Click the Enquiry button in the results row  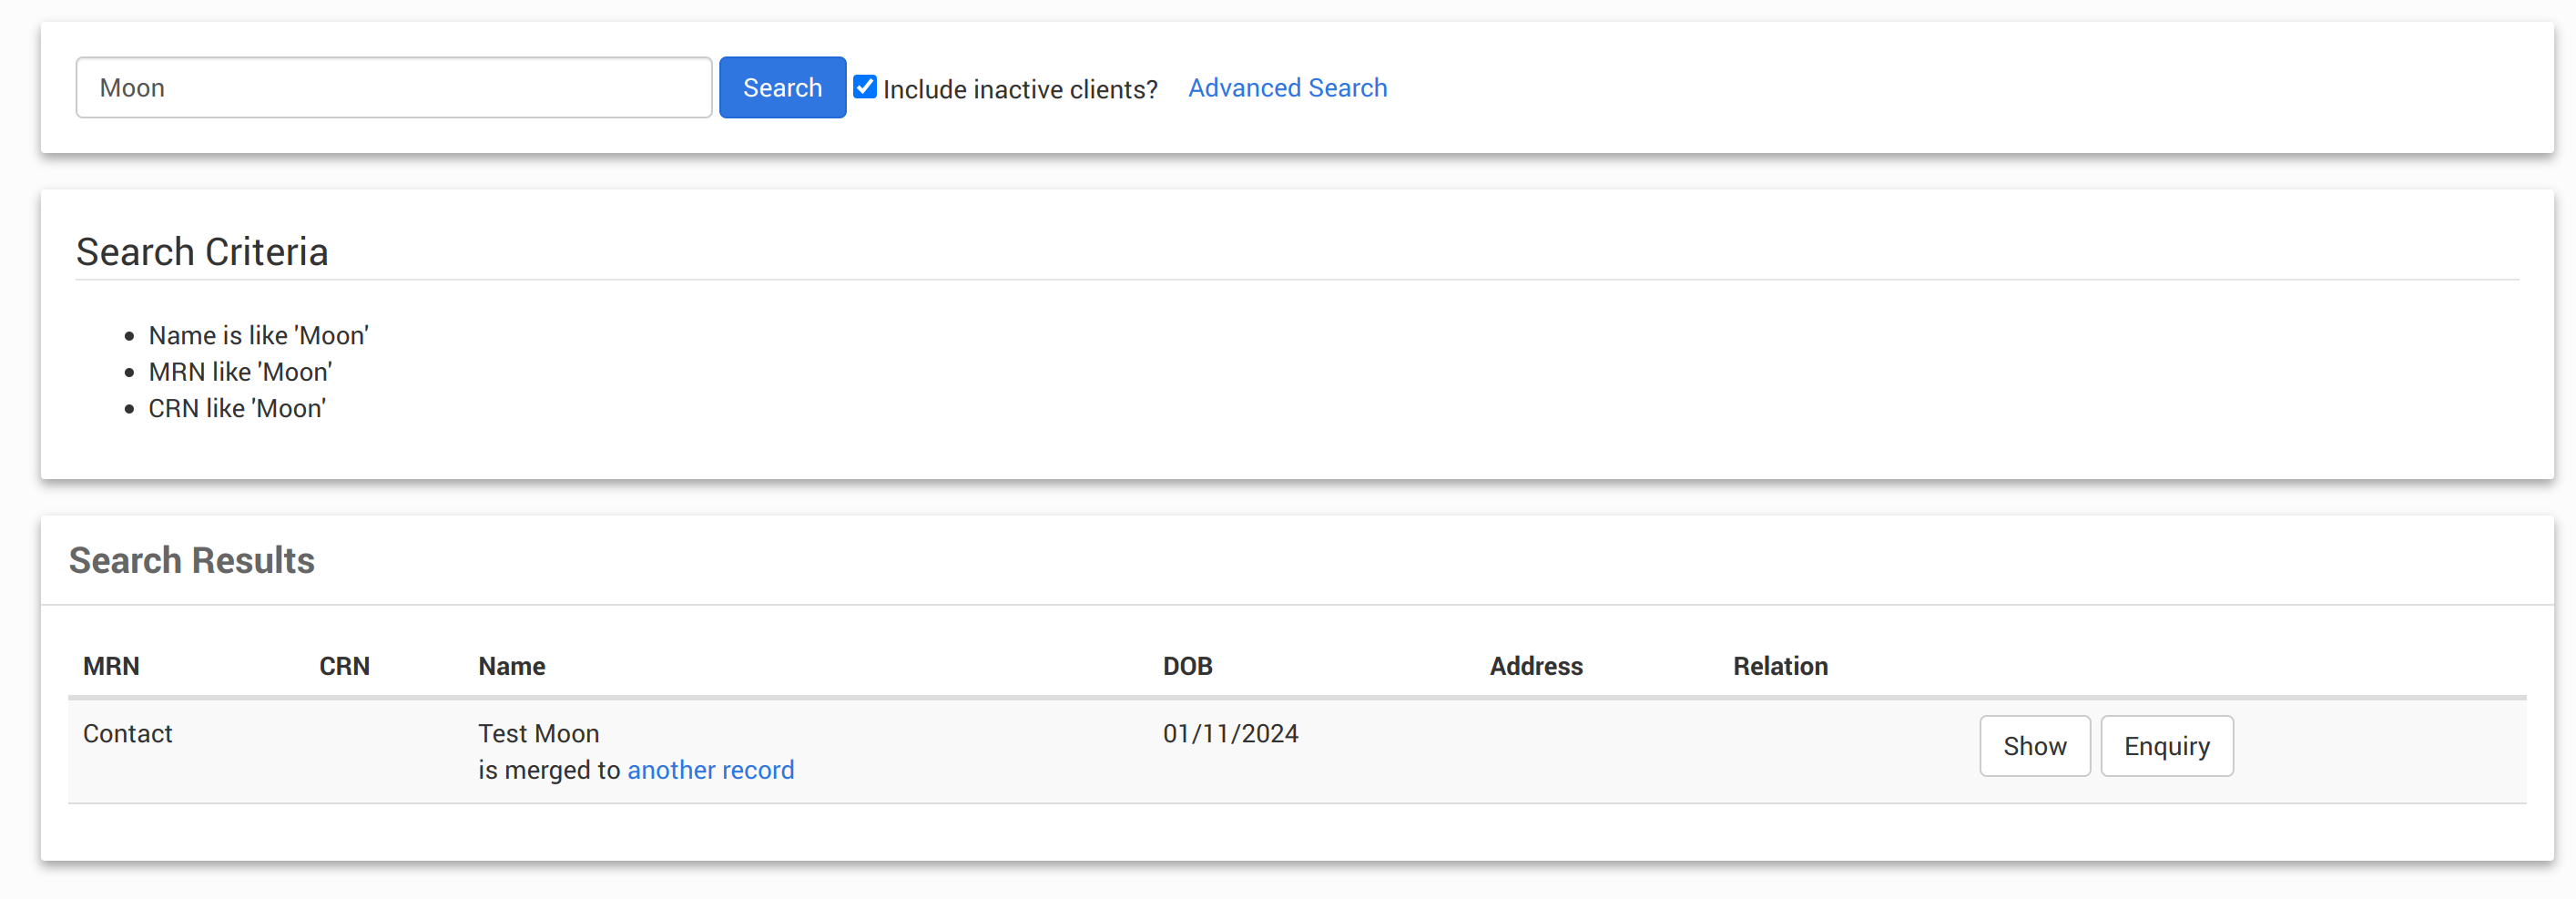tap(2166, 746)
